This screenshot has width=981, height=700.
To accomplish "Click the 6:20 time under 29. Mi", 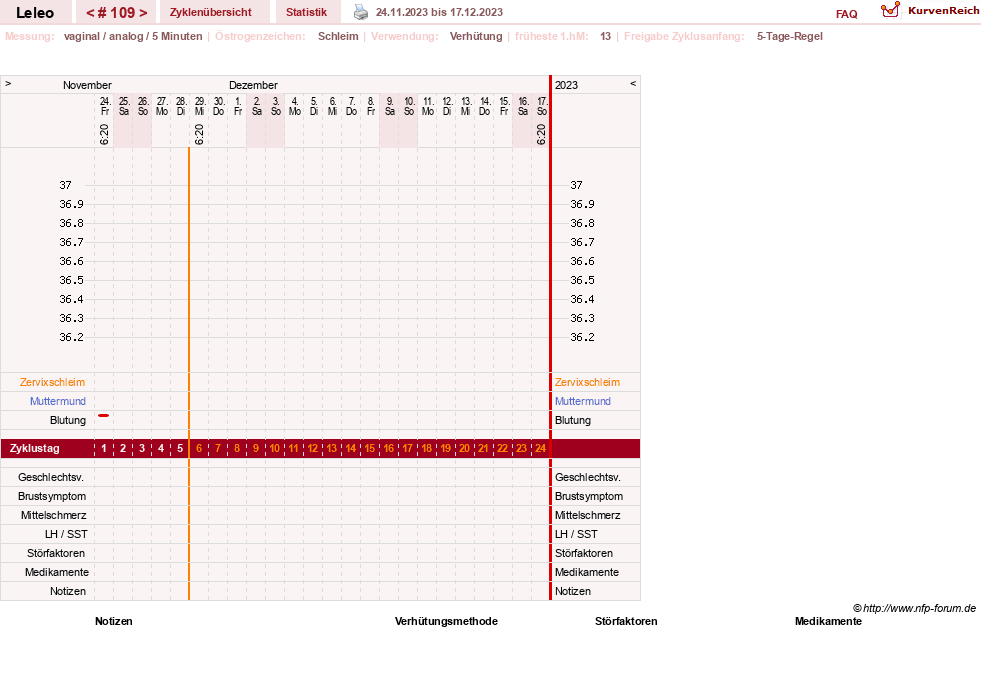I will 199,134.
